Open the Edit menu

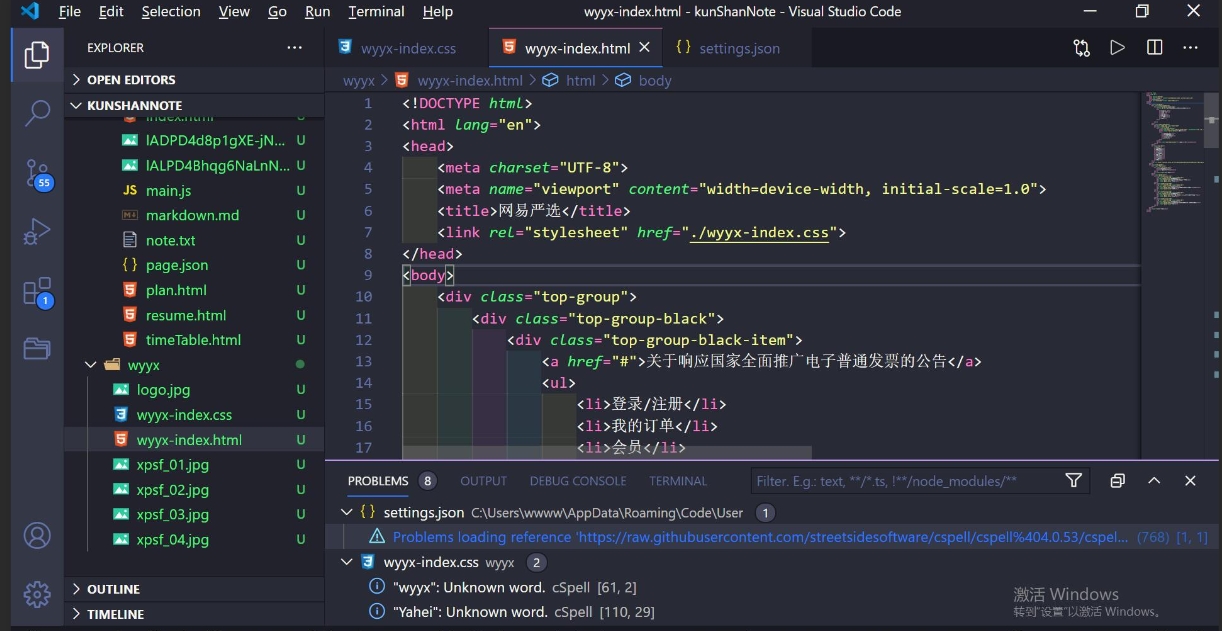tap(111, 12)
